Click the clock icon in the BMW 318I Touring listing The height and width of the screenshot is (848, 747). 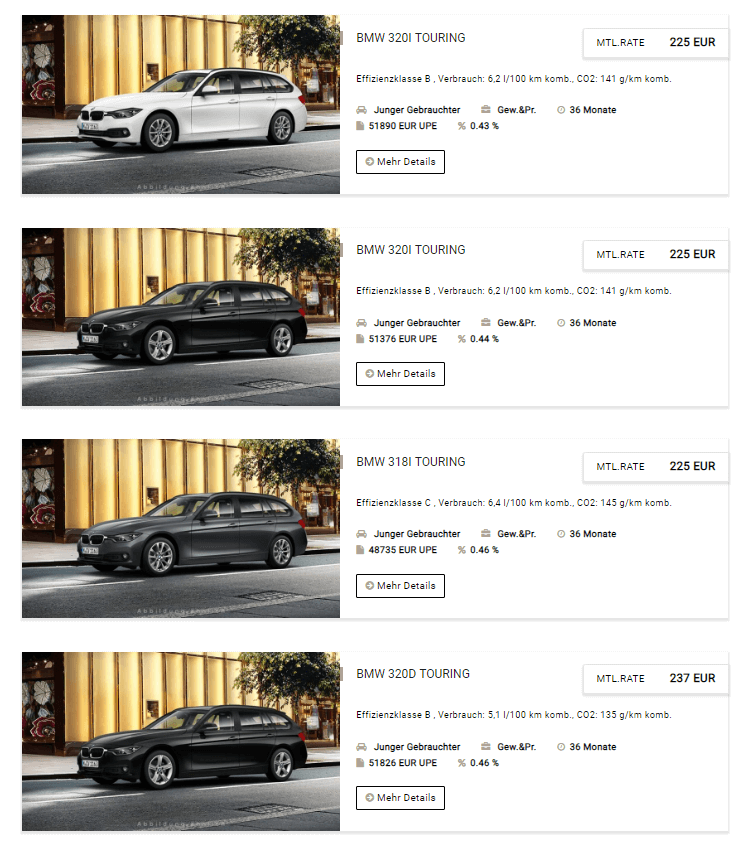561,534
